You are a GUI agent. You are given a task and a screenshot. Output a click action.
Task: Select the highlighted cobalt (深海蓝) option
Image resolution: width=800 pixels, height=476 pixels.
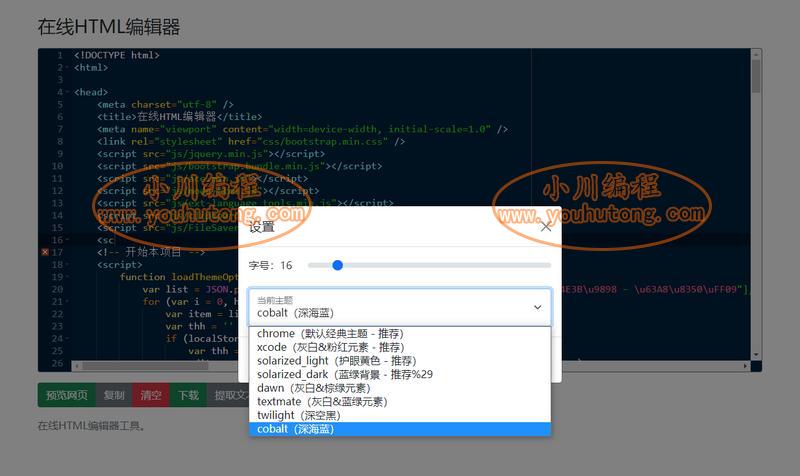(x=399, y=429)
